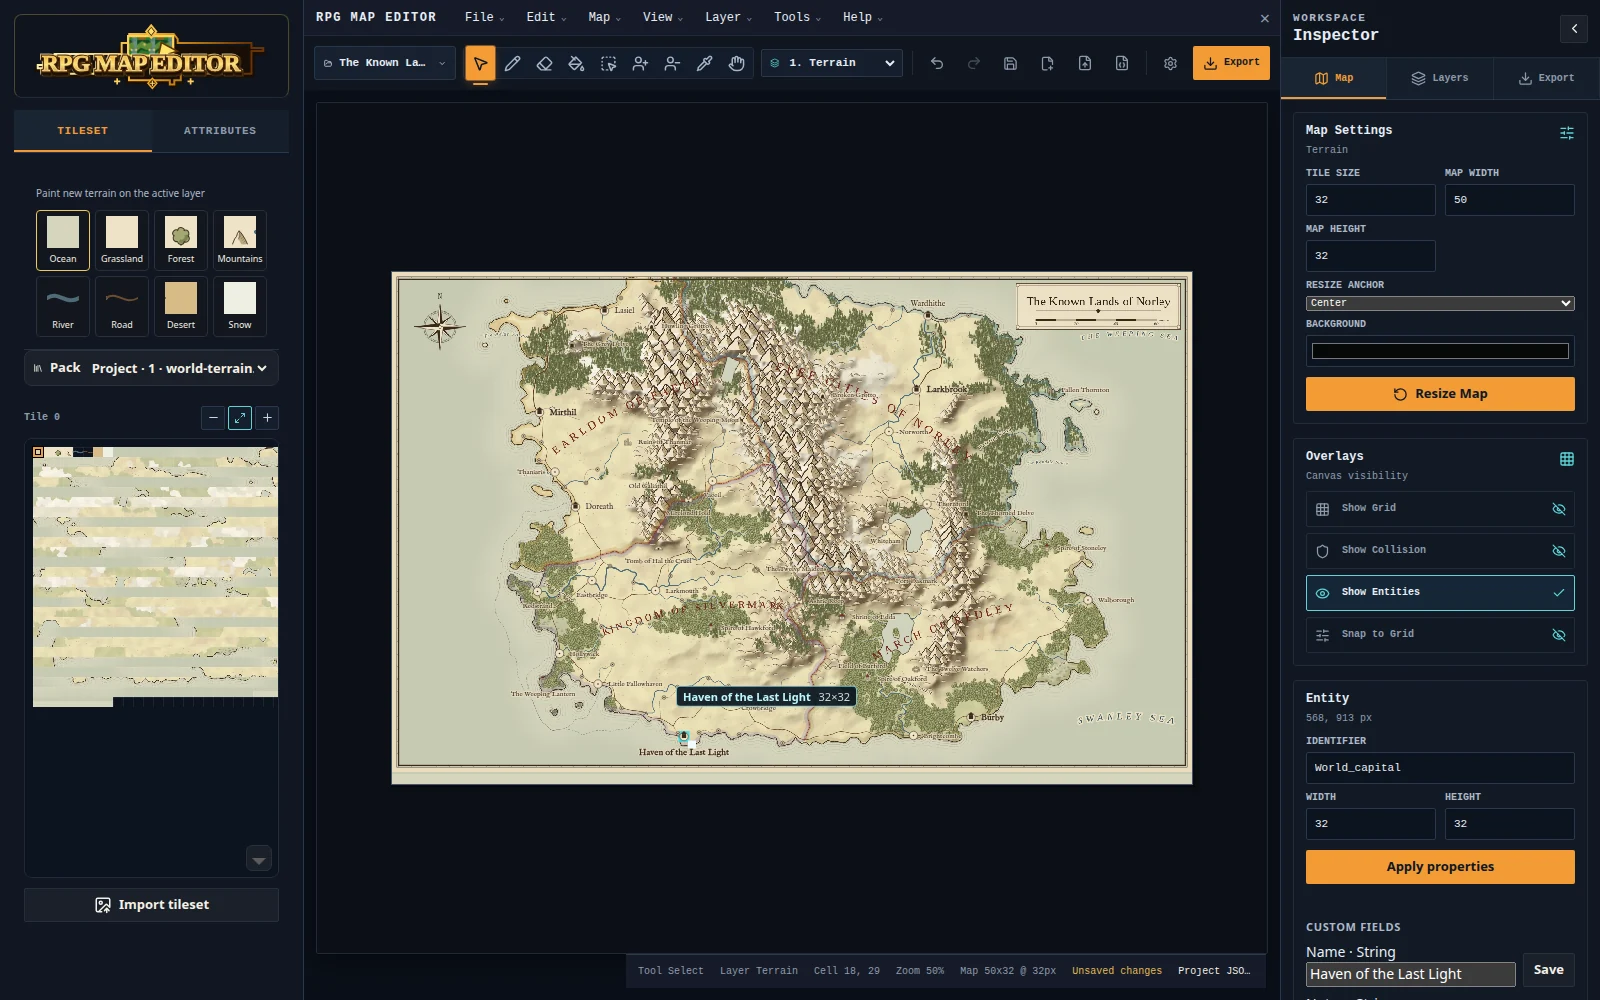Toggle Snap to Grid
This screenshot has height=1000, width=1600.
click(1440, 635)
